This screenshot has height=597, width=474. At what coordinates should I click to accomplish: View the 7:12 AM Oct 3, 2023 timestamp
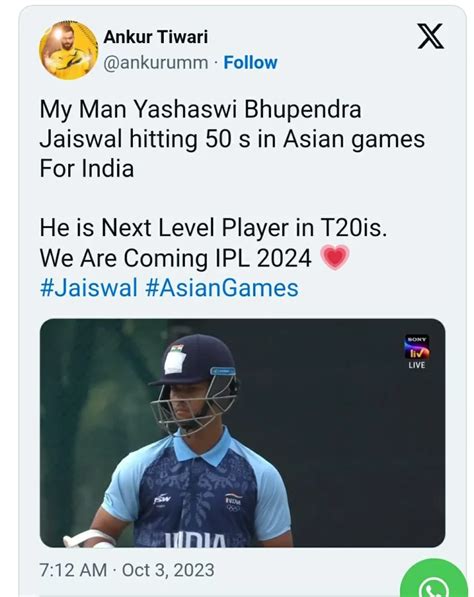(127, 570)
